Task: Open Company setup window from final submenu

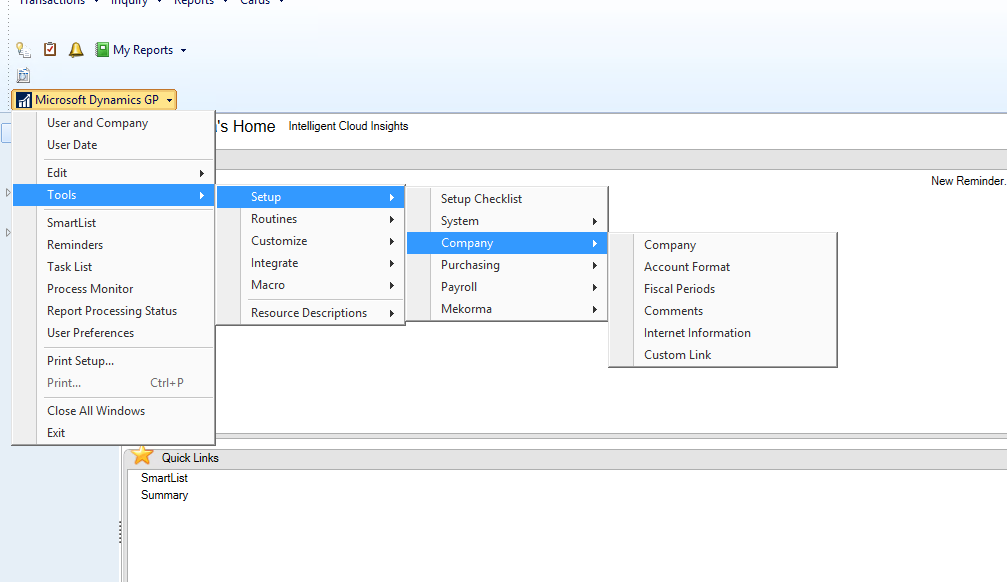Action: coord(722,245)
